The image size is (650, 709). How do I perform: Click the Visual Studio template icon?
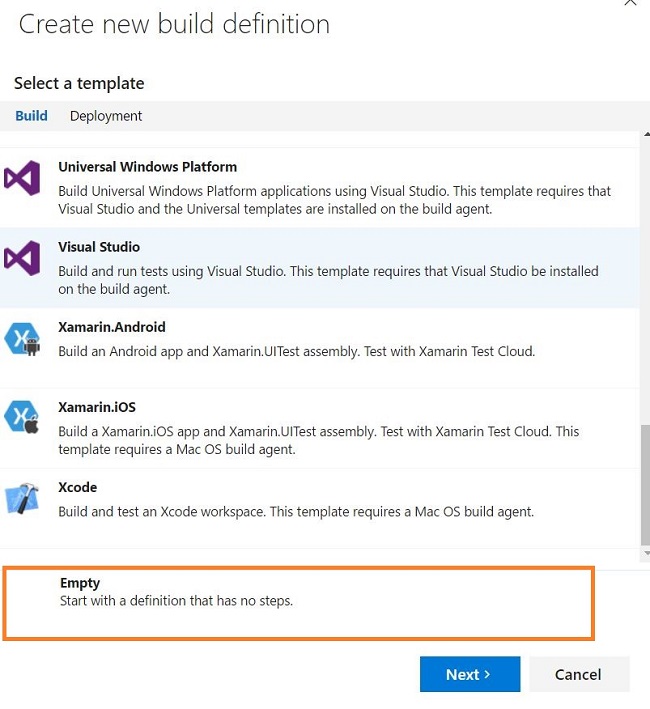[22, 258]
